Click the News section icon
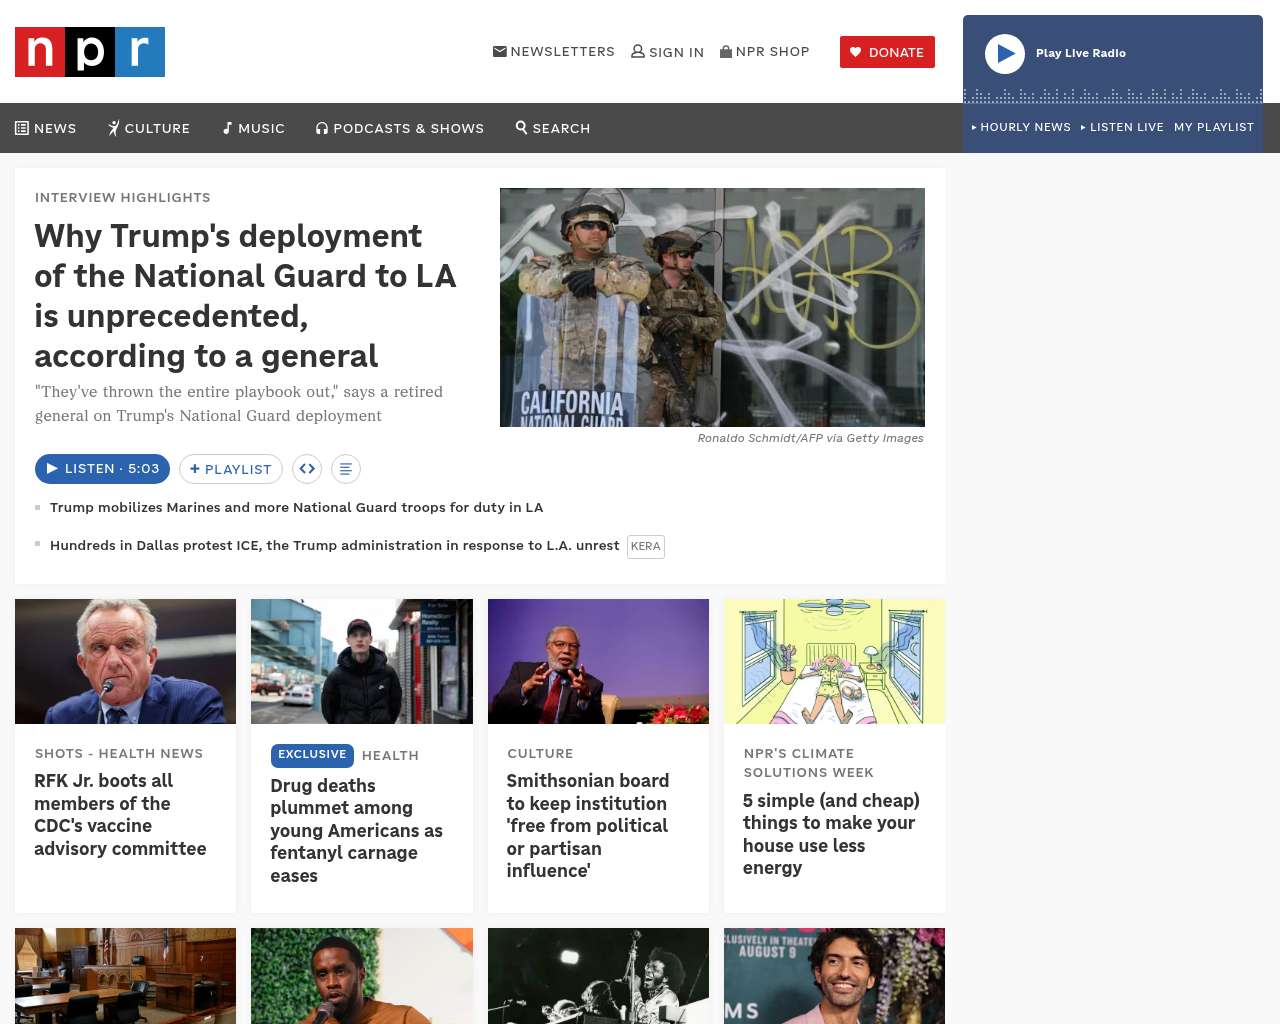The width and height of the screenshot is (1280, 1024). (x=22, y=128)
